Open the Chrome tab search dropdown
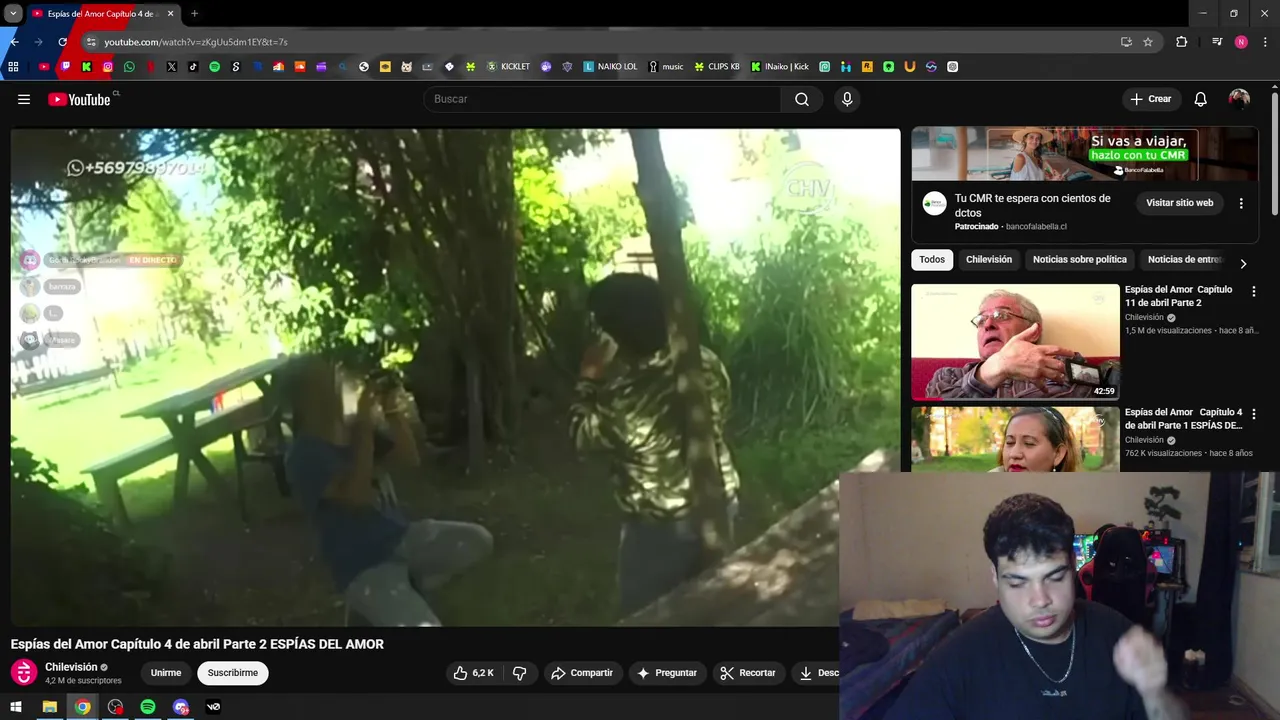This screenshot has height=720, width=1280. pyautogui.click(x=13, y=14)
